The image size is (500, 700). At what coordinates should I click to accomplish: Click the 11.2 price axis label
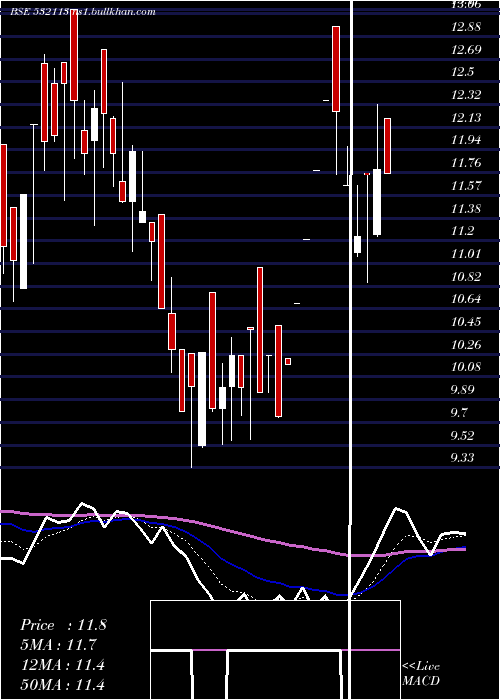pyautogui.click(x=463, y=231)
